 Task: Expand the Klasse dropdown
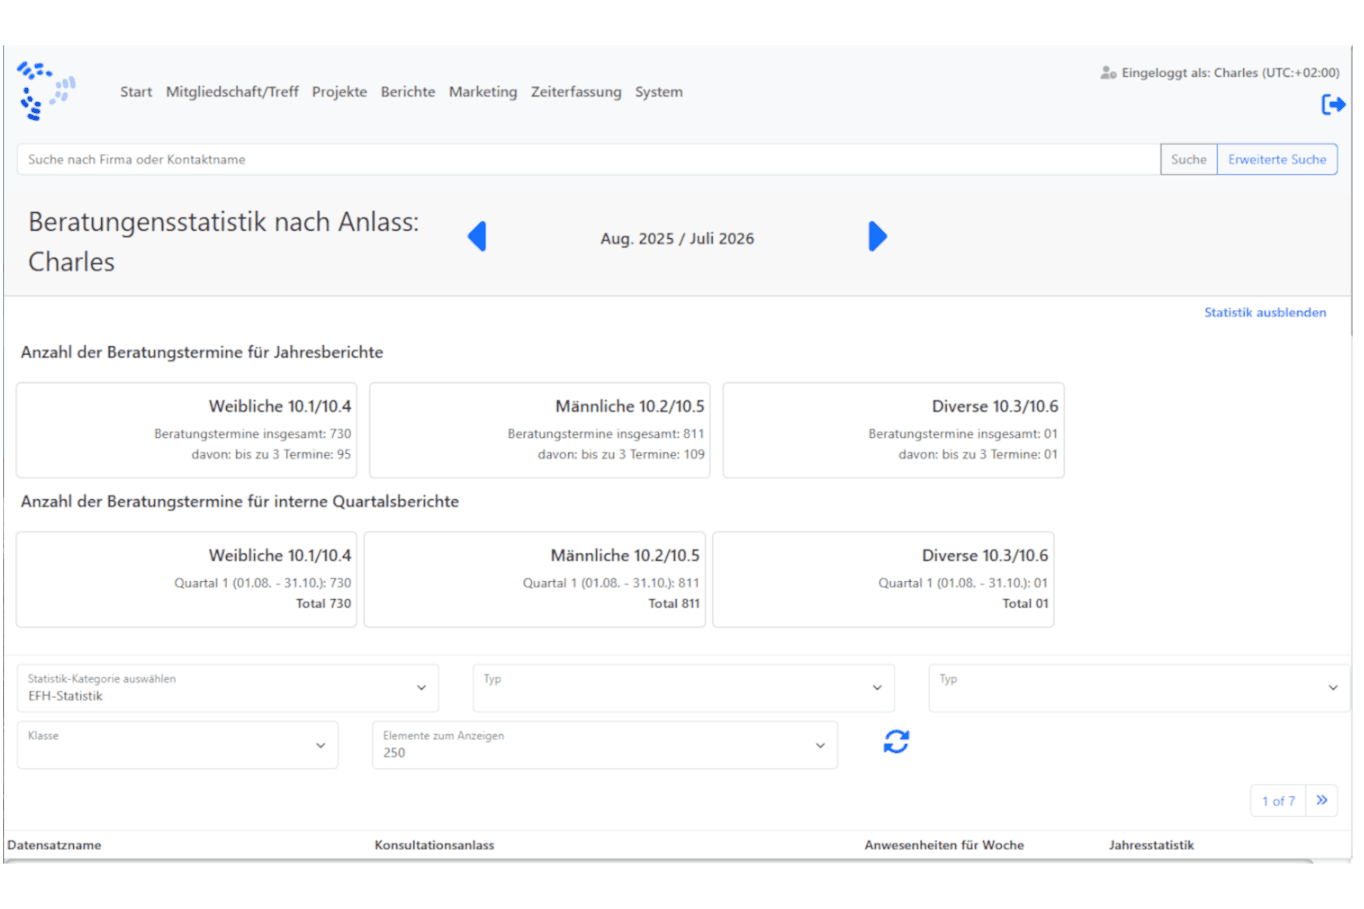177,745
